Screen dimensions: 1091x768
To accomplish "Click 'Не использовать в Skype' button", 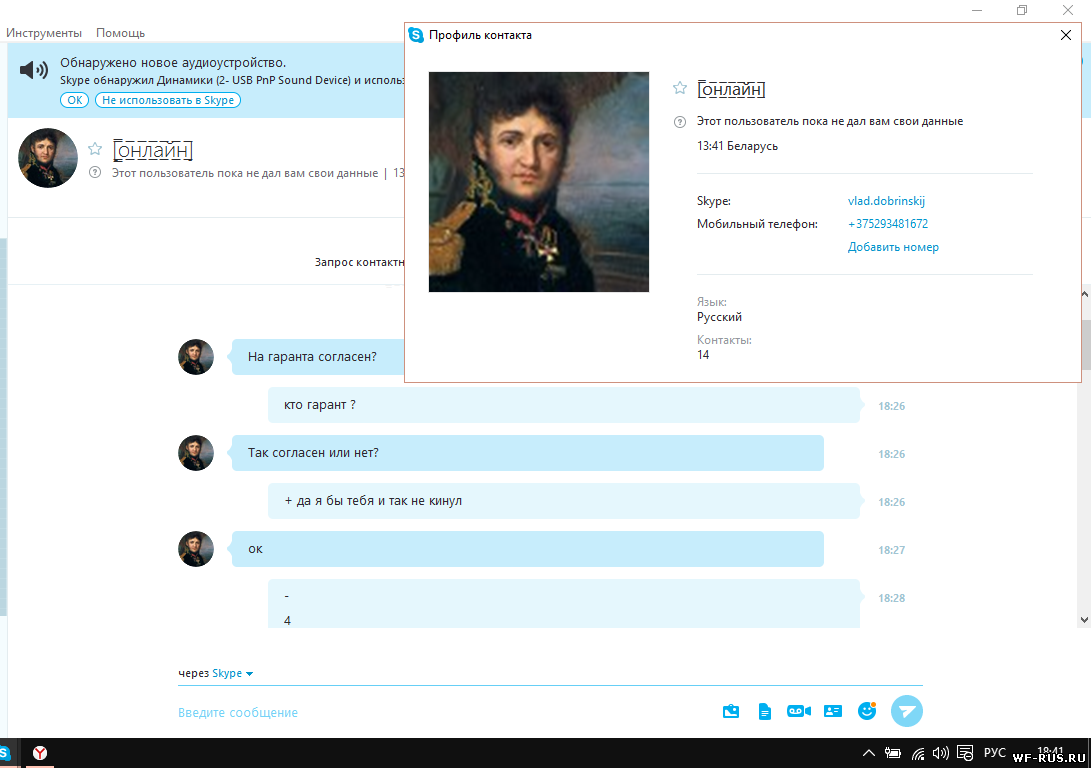I will (x=168, y=100).
